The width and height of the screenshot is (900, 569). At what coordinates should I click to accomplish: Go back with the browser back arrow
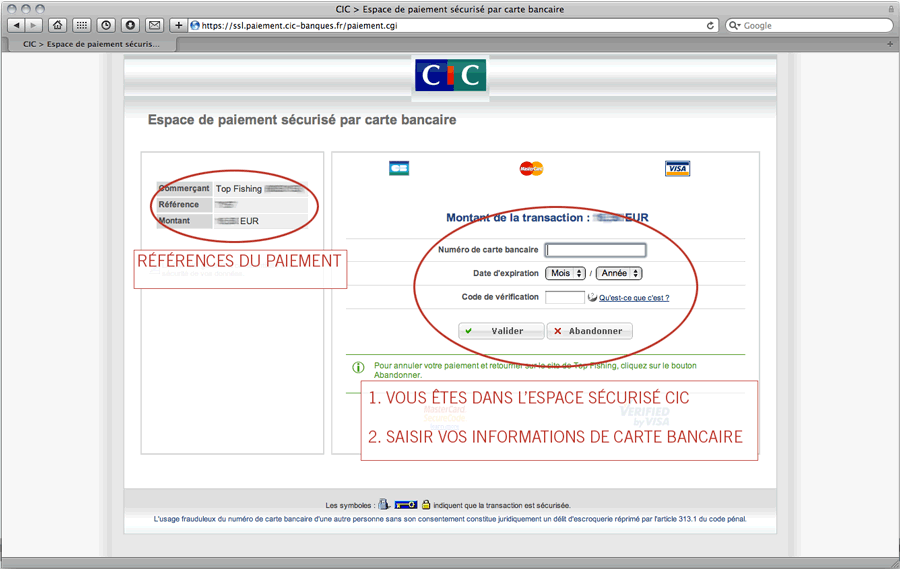pyautogui.click(x=16, y=25)
